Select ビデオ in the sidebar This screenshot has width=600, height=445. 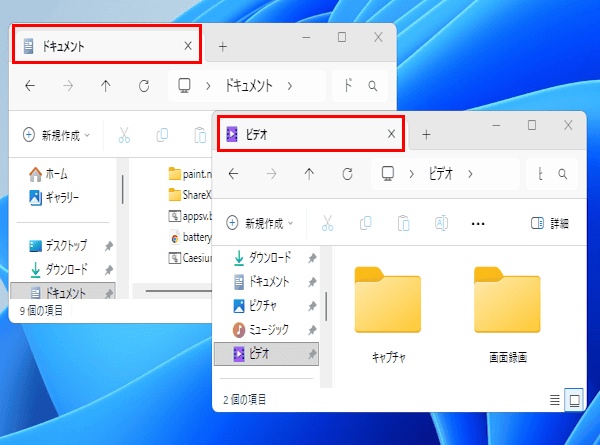coord(266,354)
